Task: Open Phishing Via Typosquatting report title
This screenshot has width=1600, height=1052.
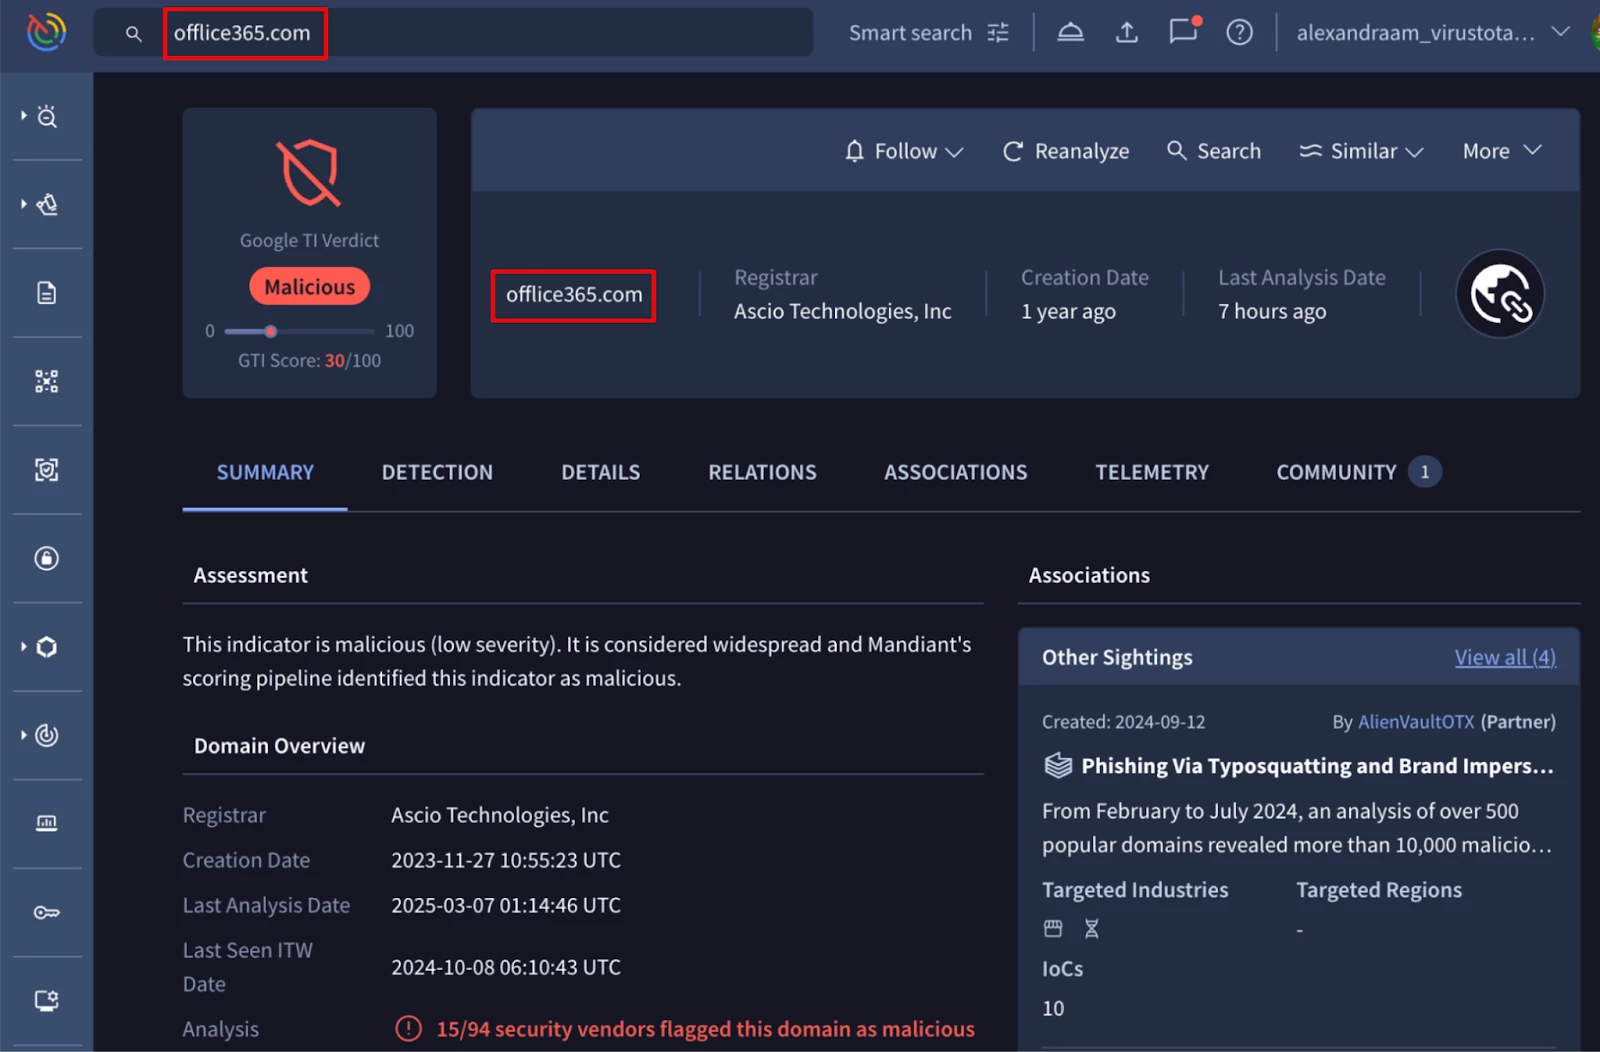Action: pyautogui.click(x=1317, y=766)
